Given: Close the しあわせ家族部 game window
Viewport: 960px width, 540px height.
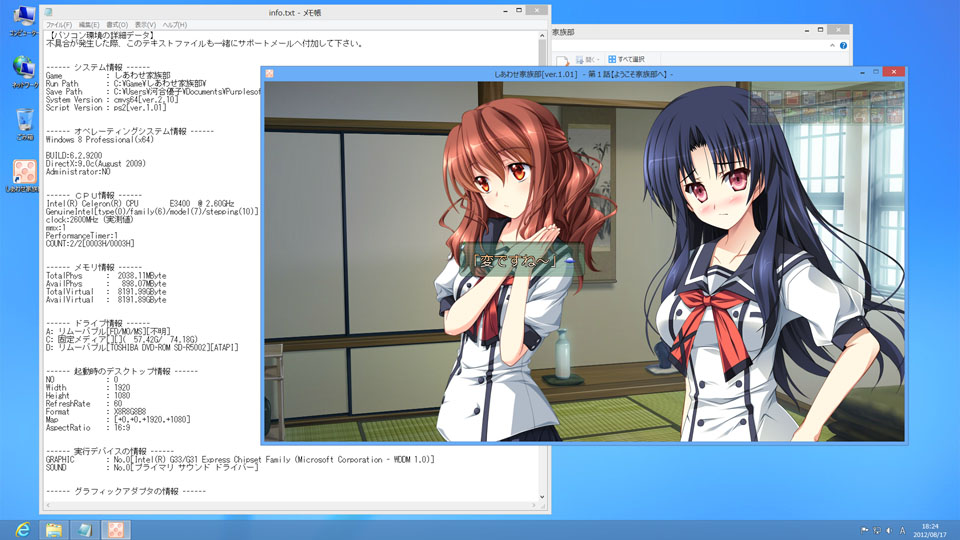Looking at the screenshot, I should coord(894,72).
